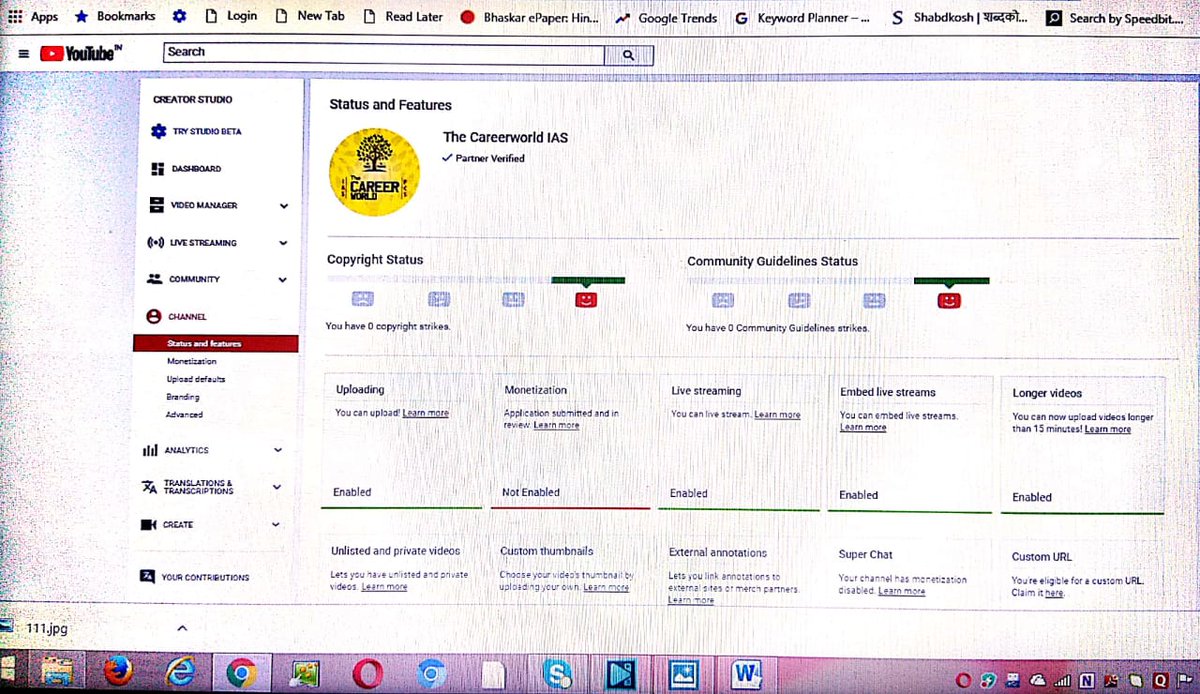
Task: Click Learn more under External annotations
Action: point(691,600)
